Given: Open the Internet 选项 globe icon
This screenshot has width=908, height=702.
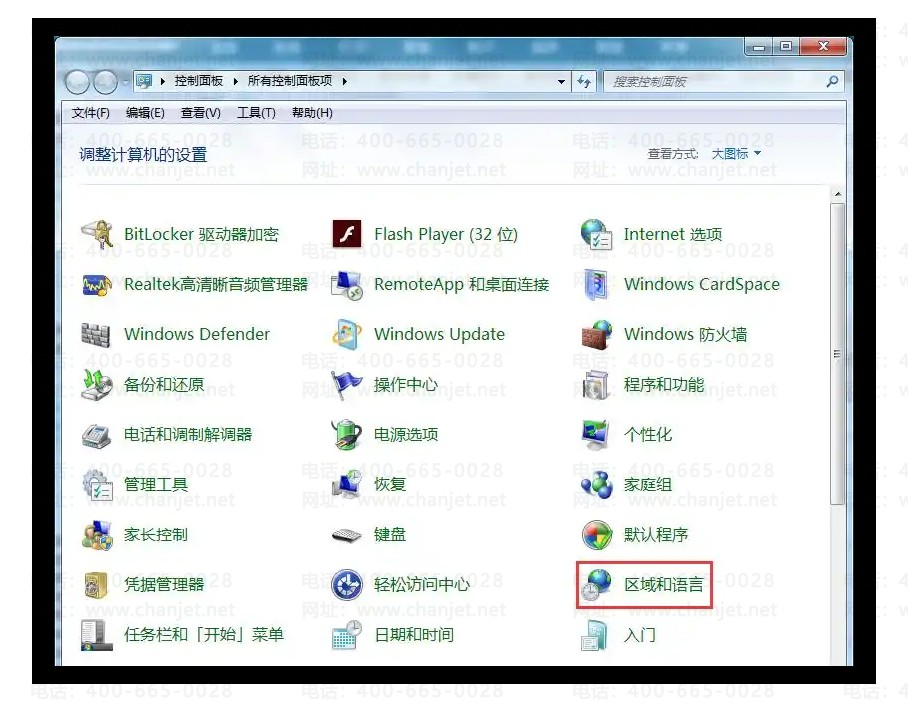Looking at the screenshot, I should point(596,234).
